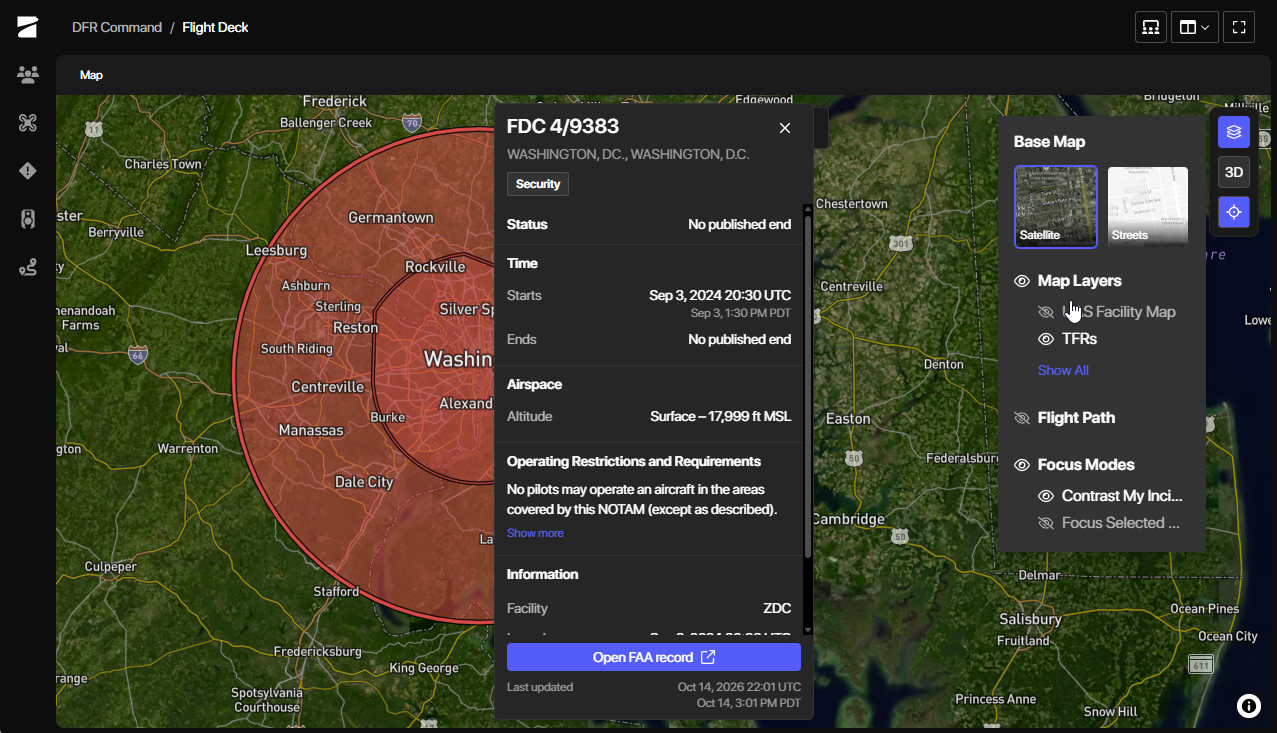Viewport: 1277px width, 733px height.
Task: Click the Culpeper label on map
Action: 110,566
